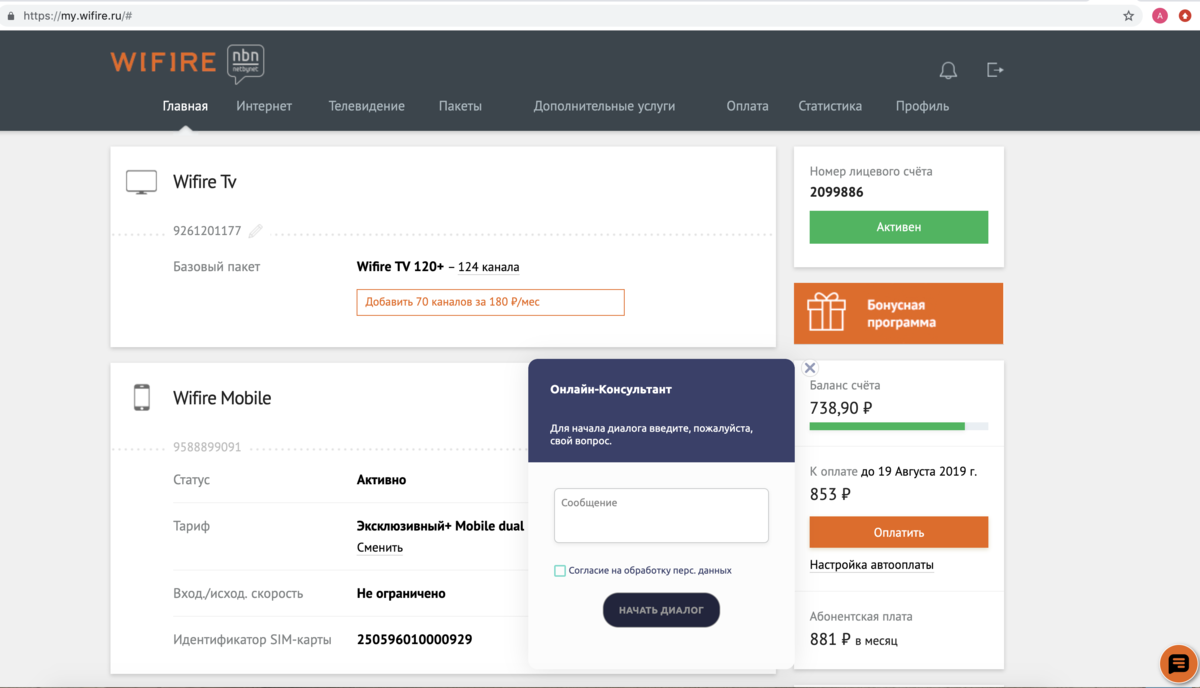Click the Номер лицевого счёта label

click(x=871, y=172)
